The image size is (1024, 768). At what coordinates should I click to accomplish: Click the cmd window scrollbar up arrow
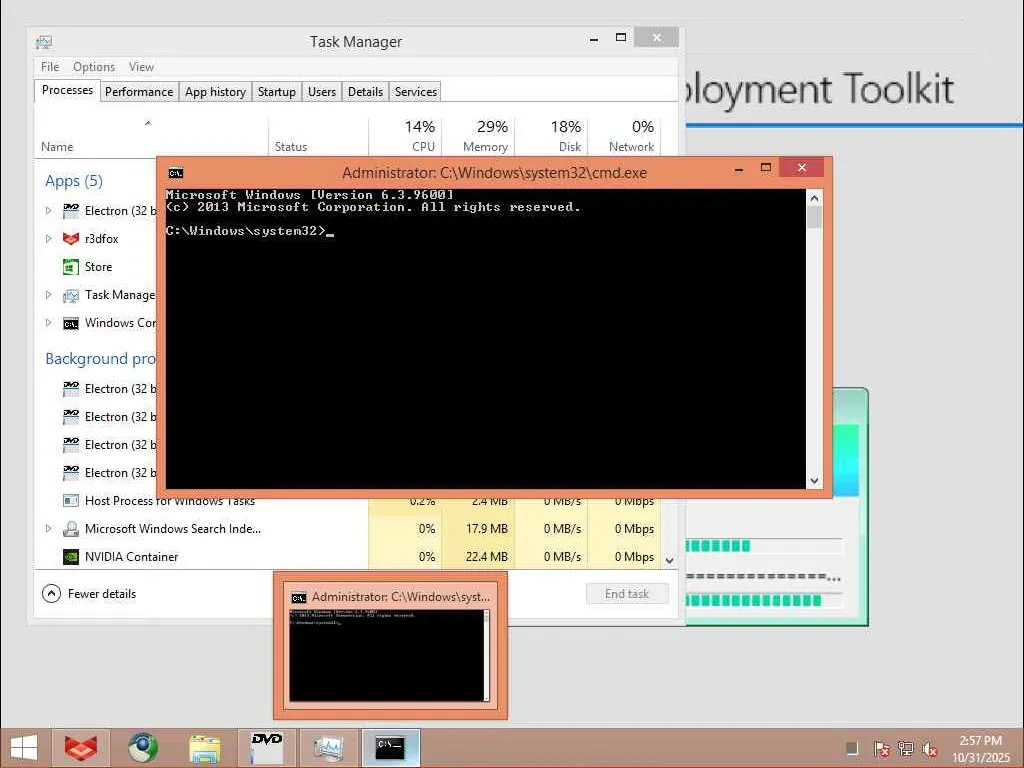click(814, 198)
